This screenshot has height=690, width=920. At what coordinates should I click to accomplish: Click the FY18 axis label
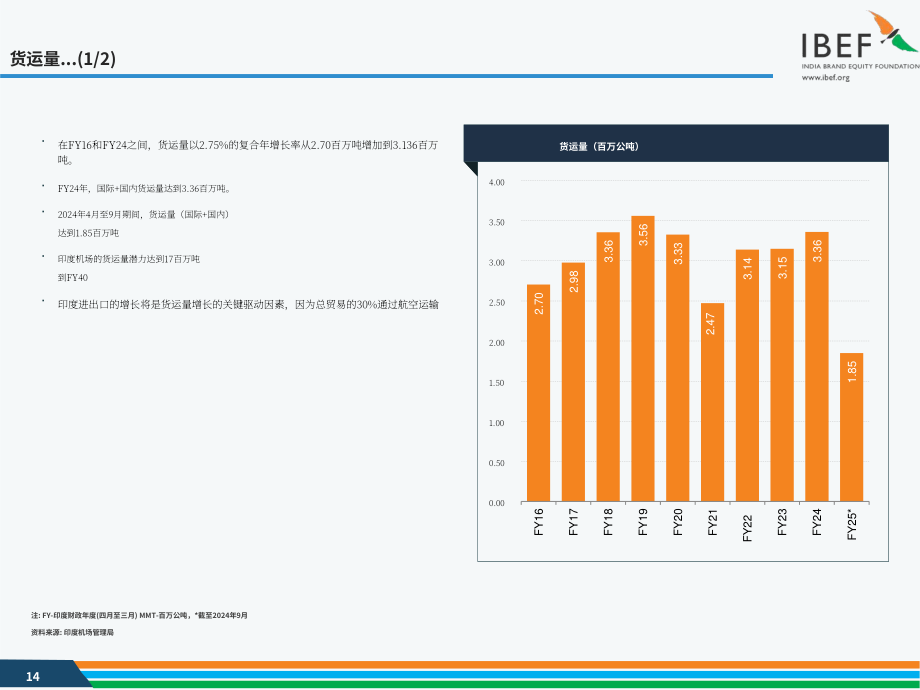(x=608, y=522)
